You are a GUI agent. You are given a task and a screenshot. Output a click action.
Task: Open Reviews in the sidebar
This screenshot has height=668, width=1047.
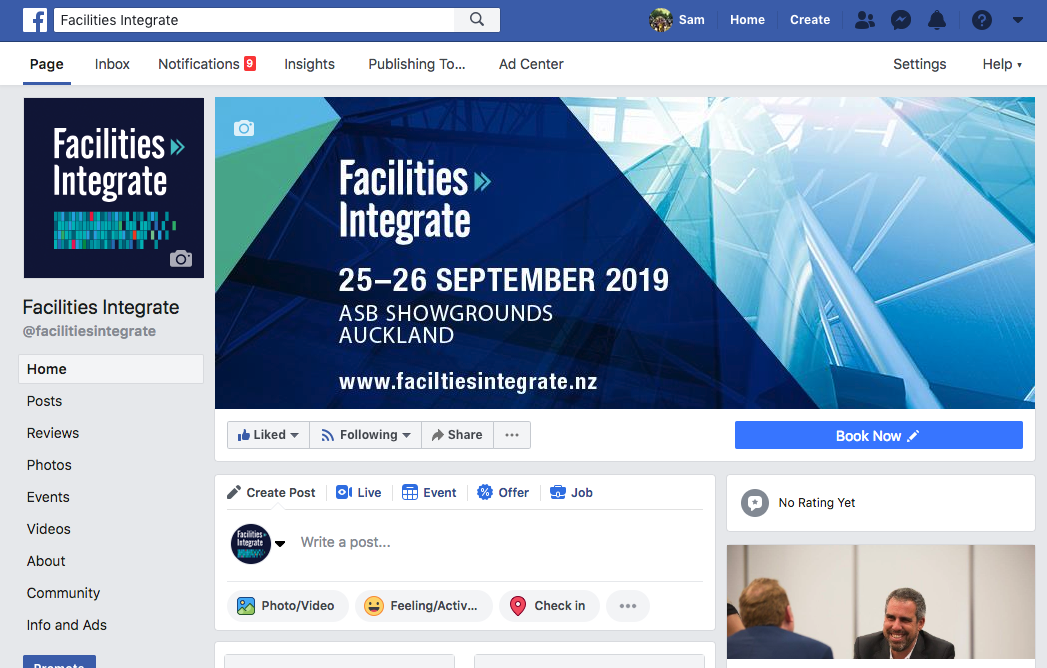[x=53, y=433]
